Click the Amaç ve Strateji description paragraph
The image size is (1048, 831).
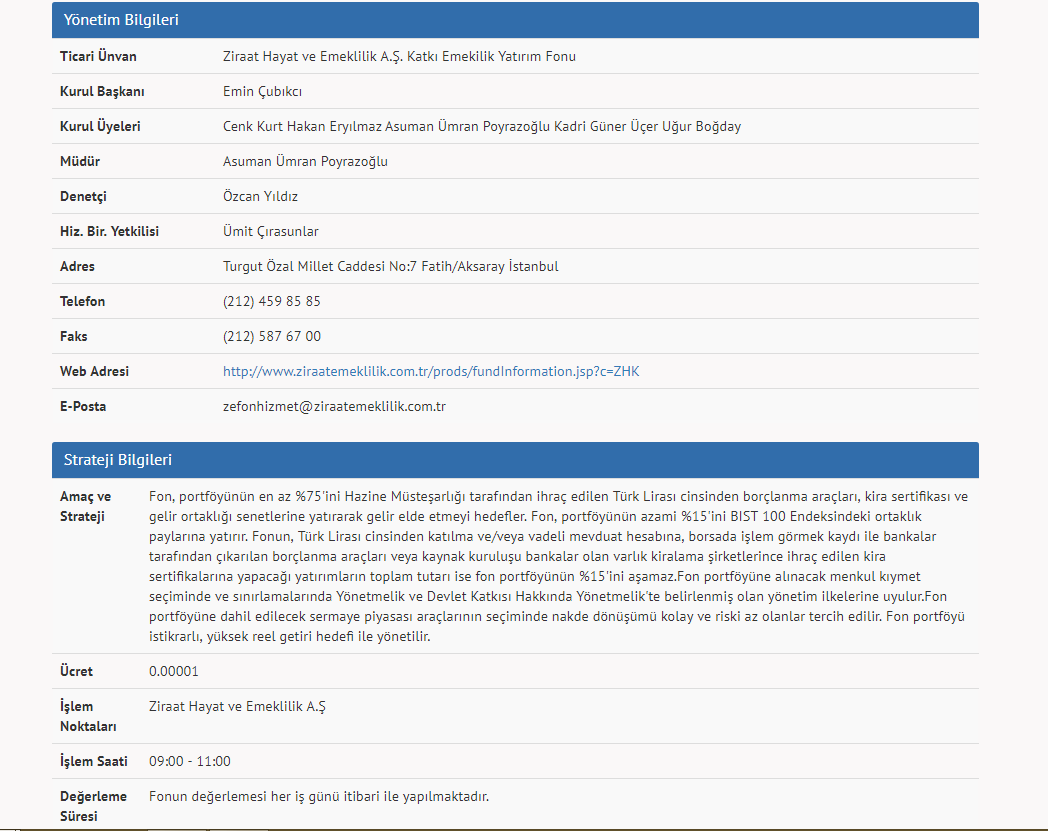[x=559, y=566]
